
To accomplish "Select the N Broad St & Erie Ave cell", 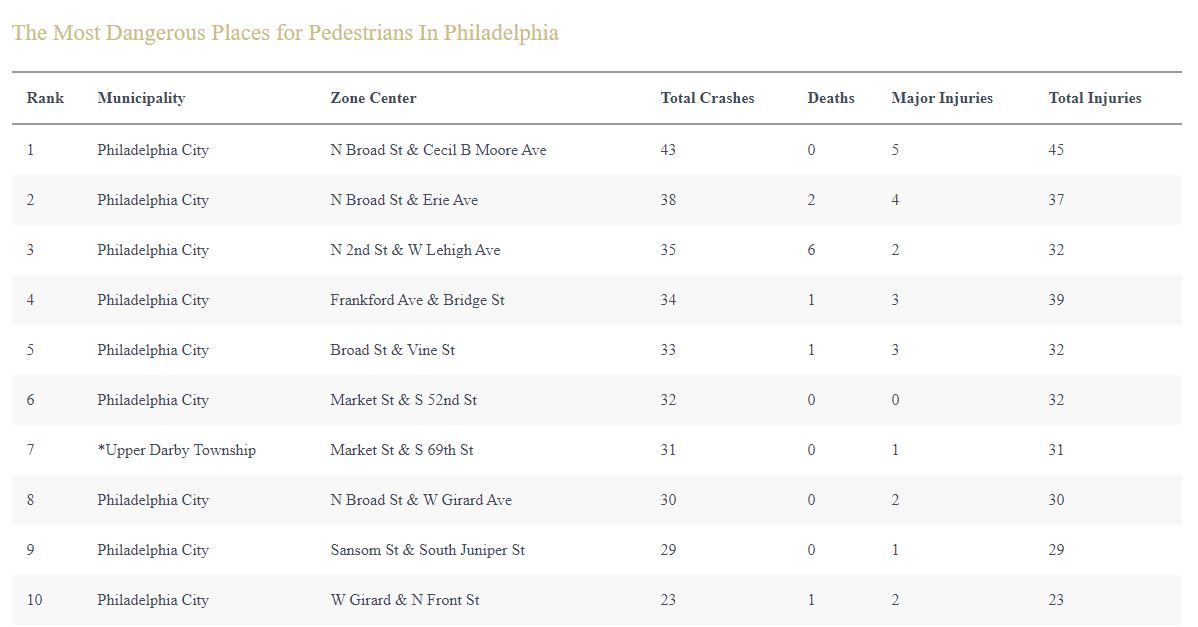I will [x=404, y=200].
